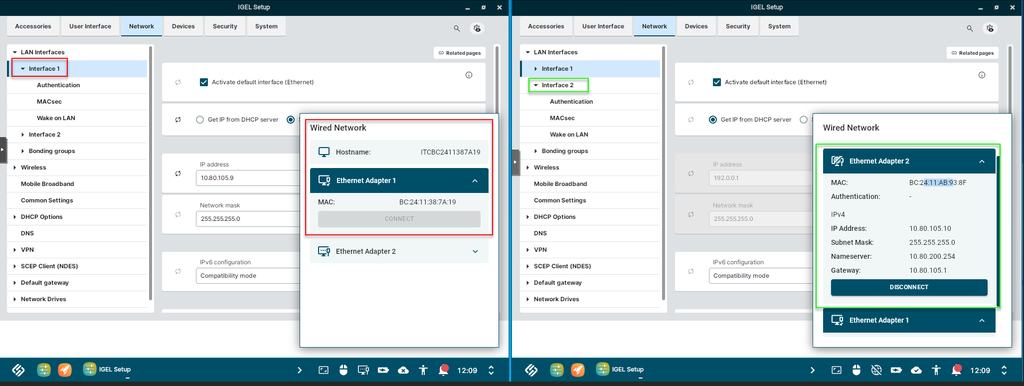Expand the tray arrow on left taskbar
1024x386 pixels.
pos(300,370)
